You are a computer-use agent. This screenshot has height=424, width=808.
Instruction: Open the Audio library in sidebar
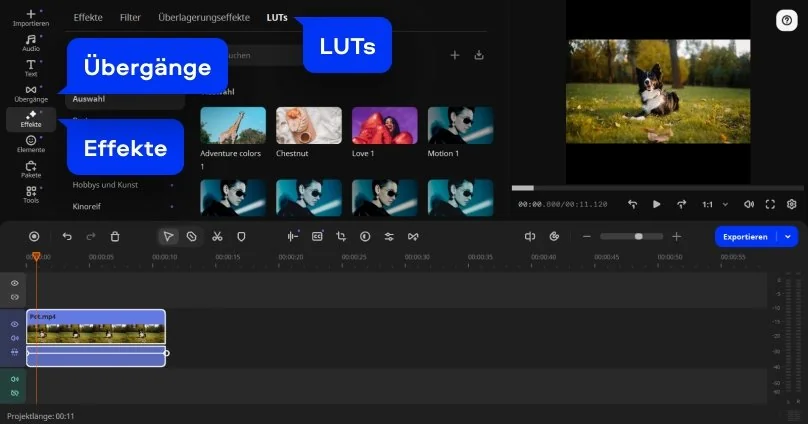tap(31, 43)
